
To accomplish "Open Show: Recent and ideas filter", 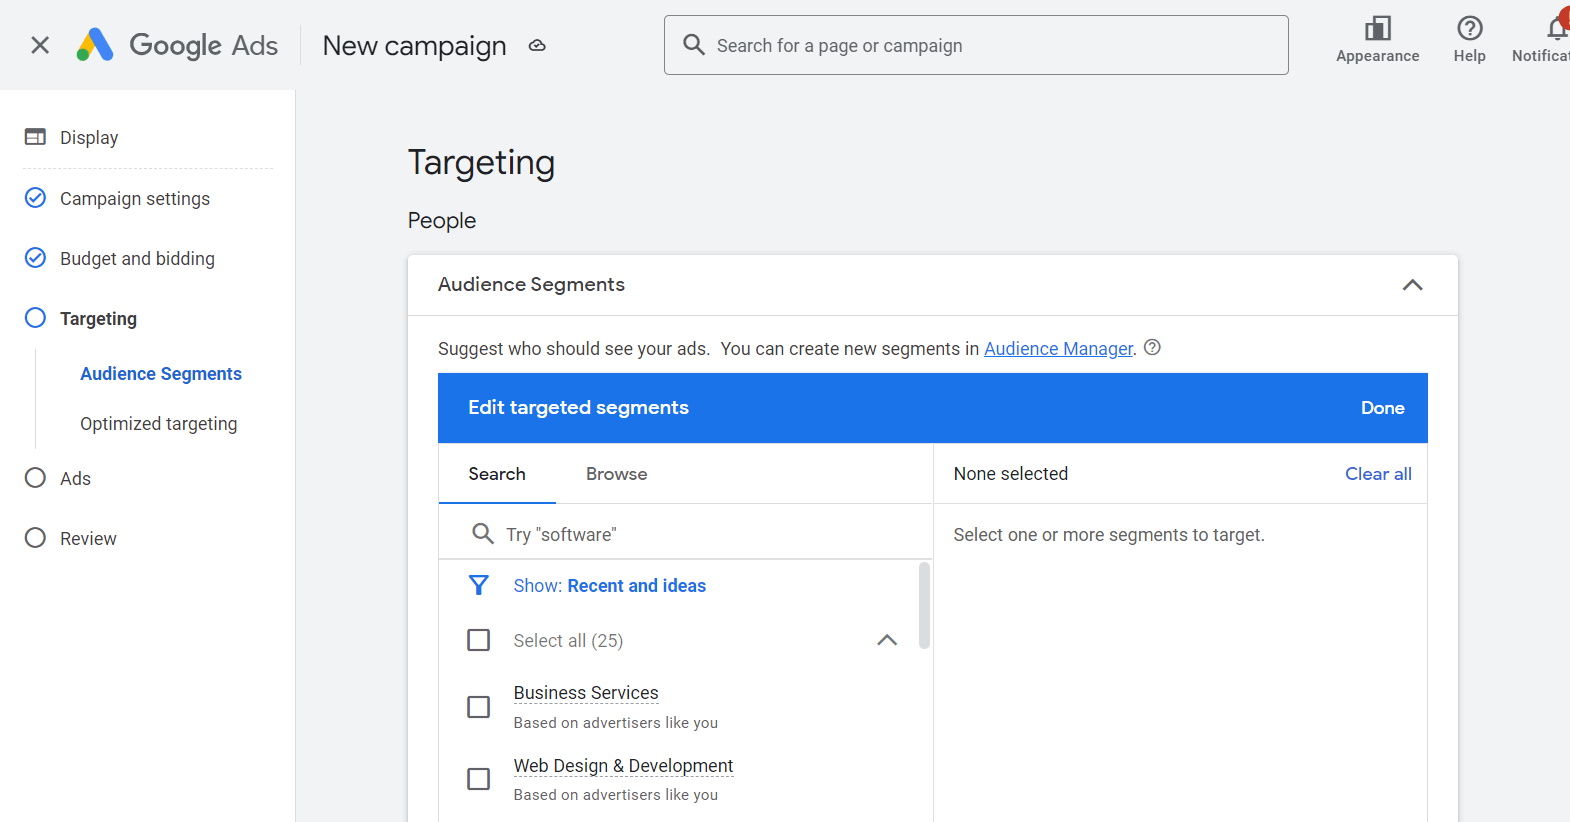I will click(610, 586).
